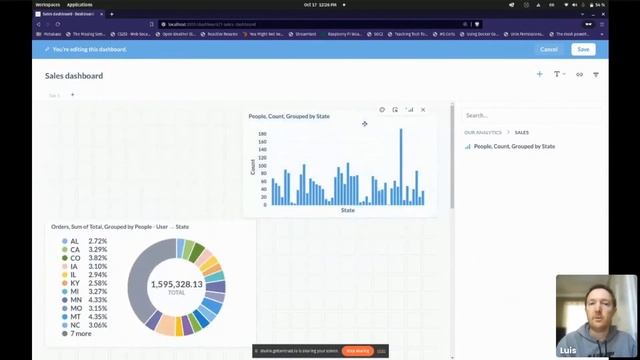Open the Raspberry Pi bookmark
Viewport: 640px width, 360px height.
point(342,34)
